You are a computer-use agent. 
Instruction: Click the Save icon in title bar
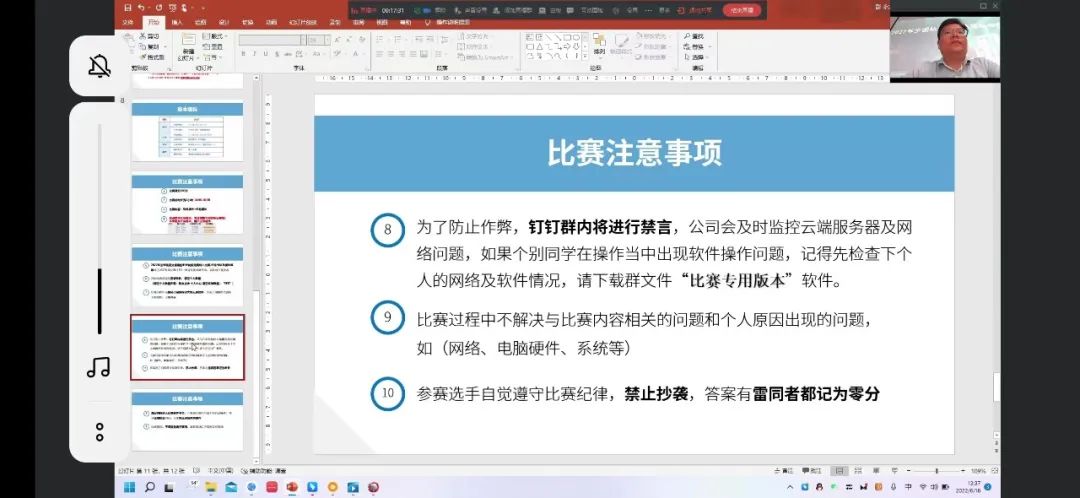click(127, 8)
